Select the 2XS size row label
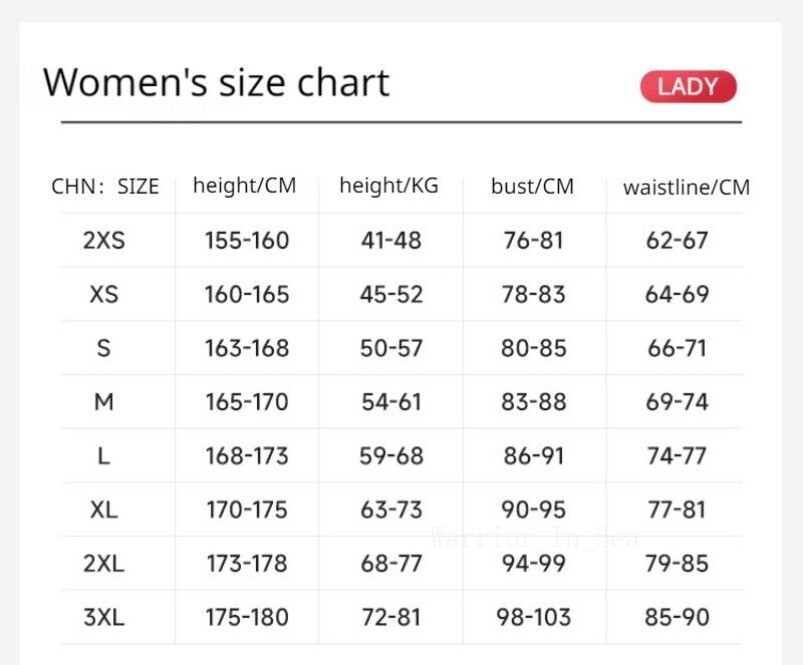The height and width of the screenshot is (665, 803). (x=104, y=241)
